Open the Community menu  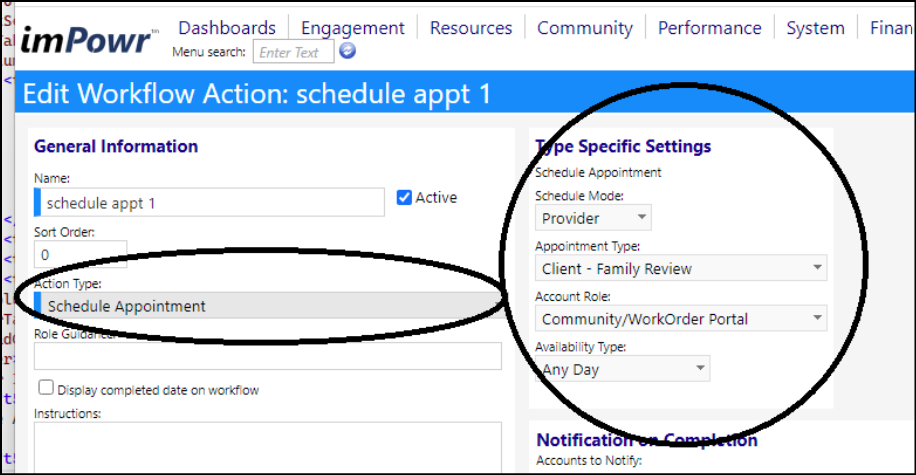point(585,28)
